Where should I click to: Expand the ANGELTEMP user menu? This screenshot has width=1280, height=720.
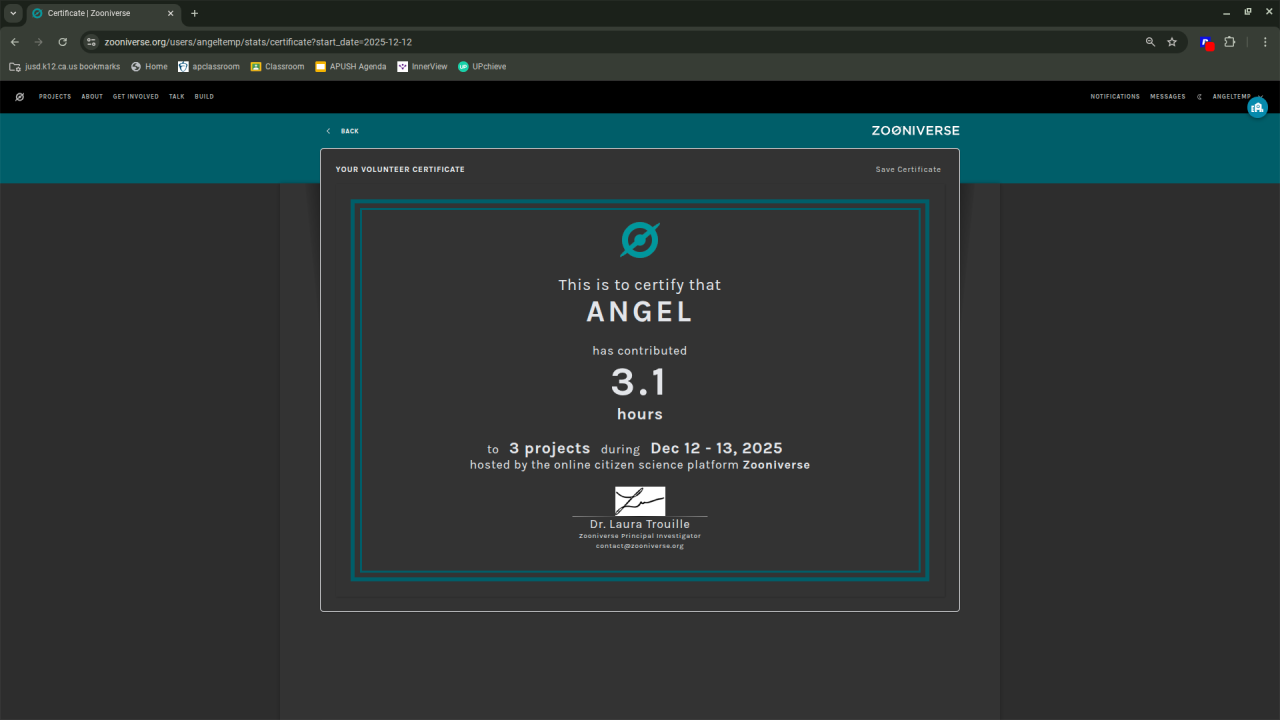click(x=1237, y=97)
